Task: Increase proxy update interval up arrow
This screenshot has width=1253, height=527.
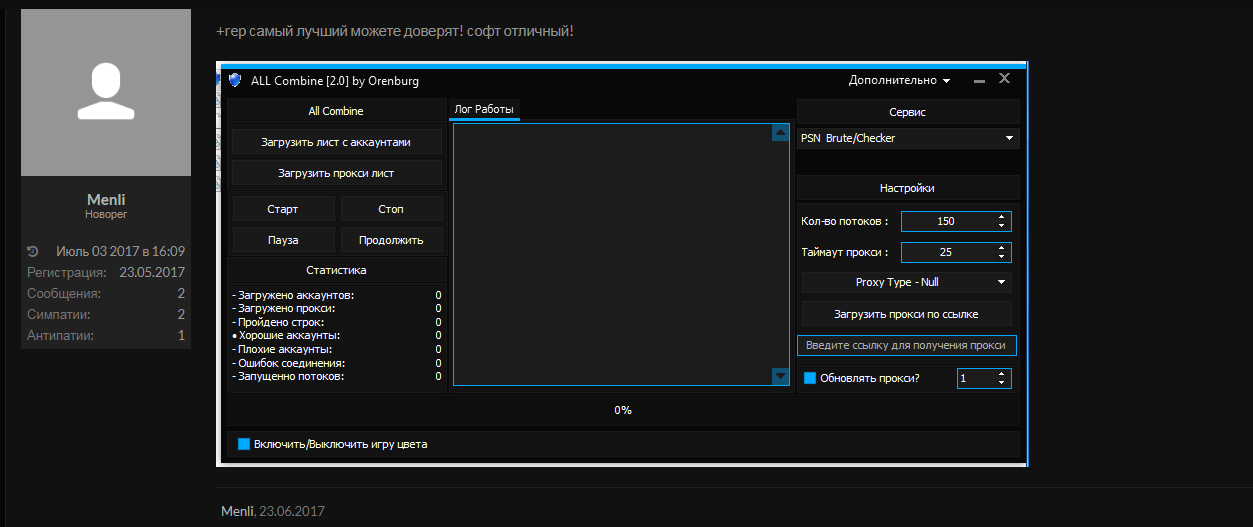Action: 1002,374
